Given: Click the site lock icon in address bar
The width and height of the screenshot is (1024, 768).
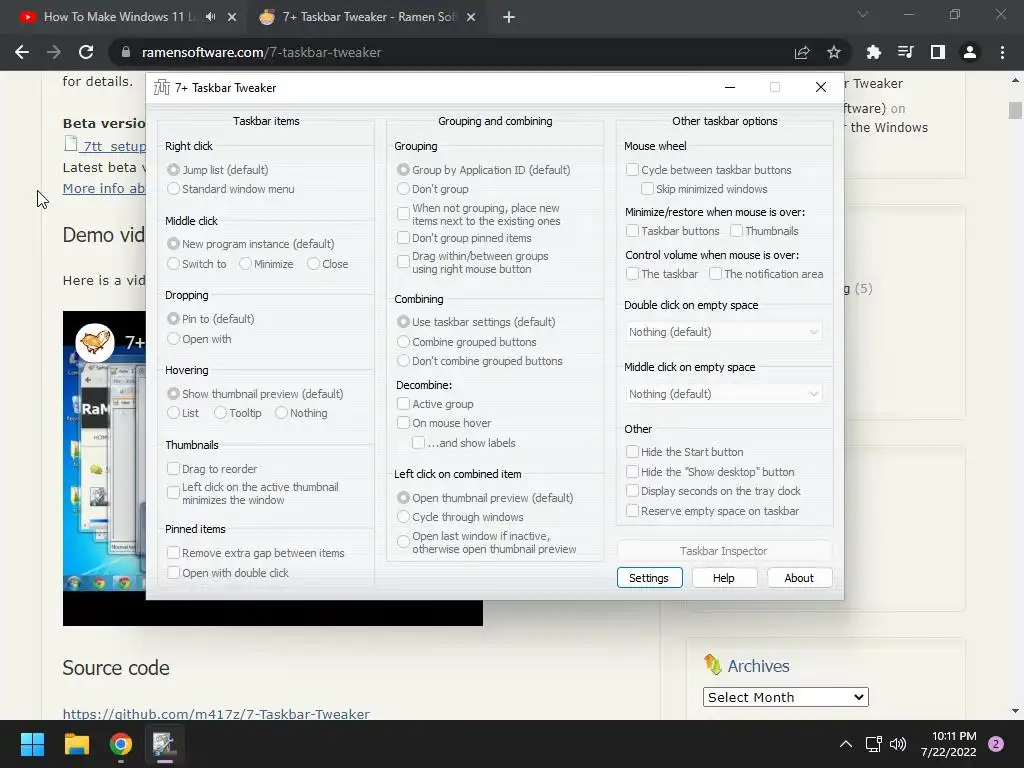Looking at the screenshot, I should click(125, 52).
